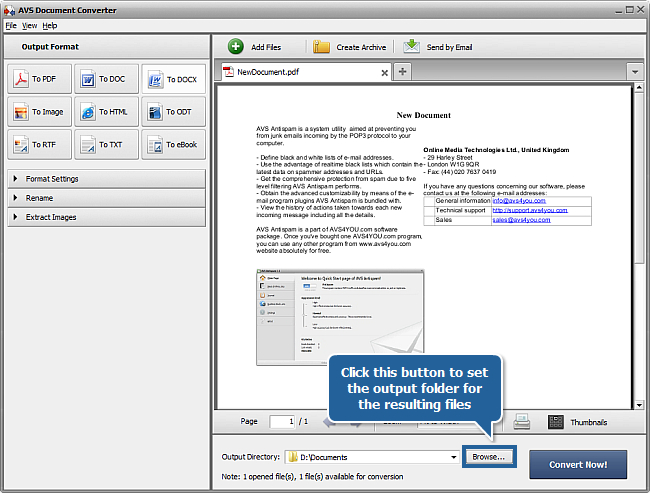Open the Help menu
Viewport: 650px width, 493px height.
pos(50,26)
